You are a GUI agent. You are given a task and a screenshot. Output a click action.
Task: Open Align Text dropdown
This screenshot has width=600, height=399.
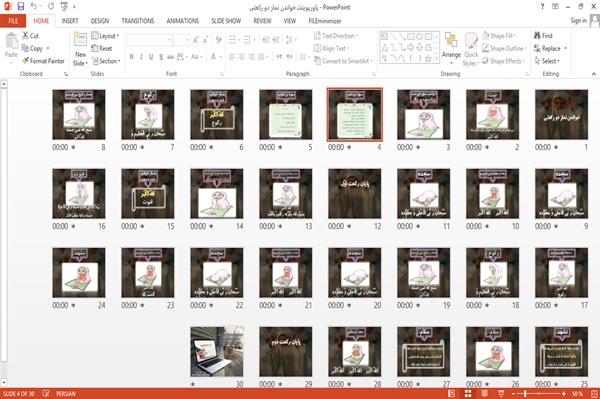[x=331, y=48]
